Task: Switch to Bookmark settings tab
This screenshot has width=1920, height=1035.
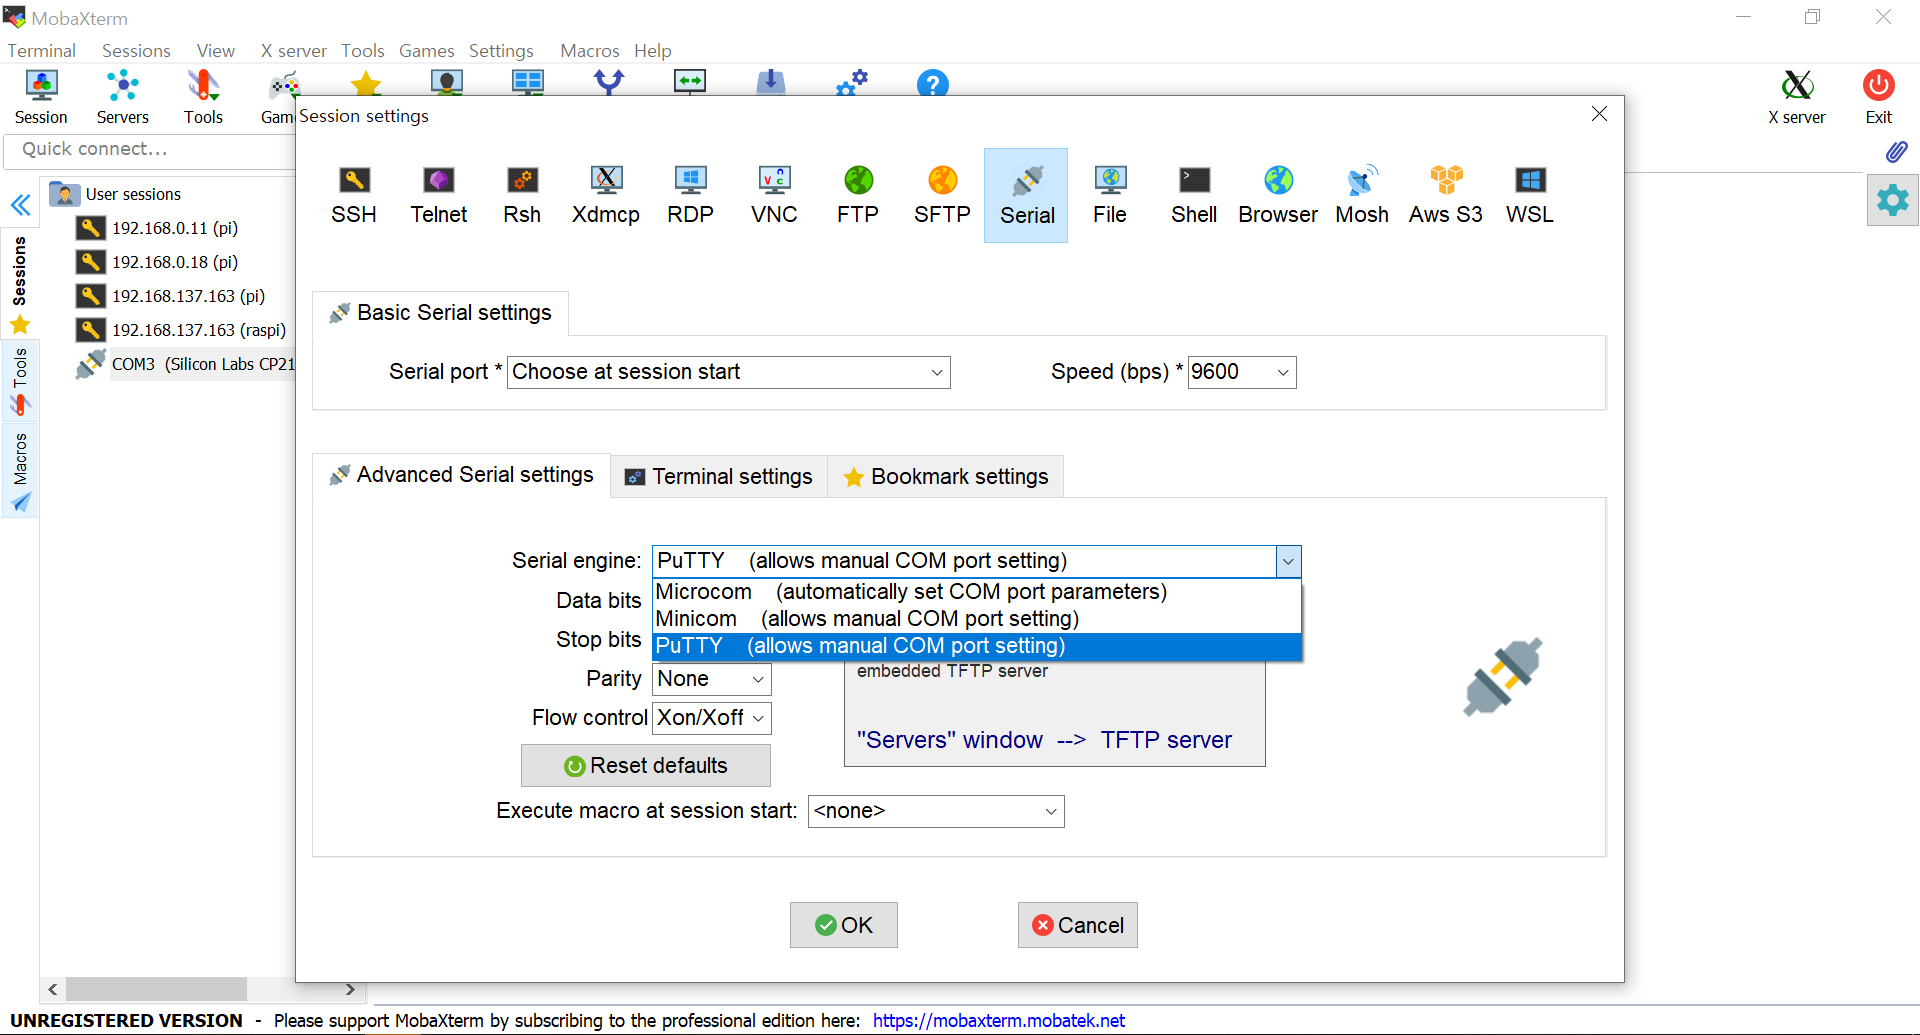Action: (946, 477)
